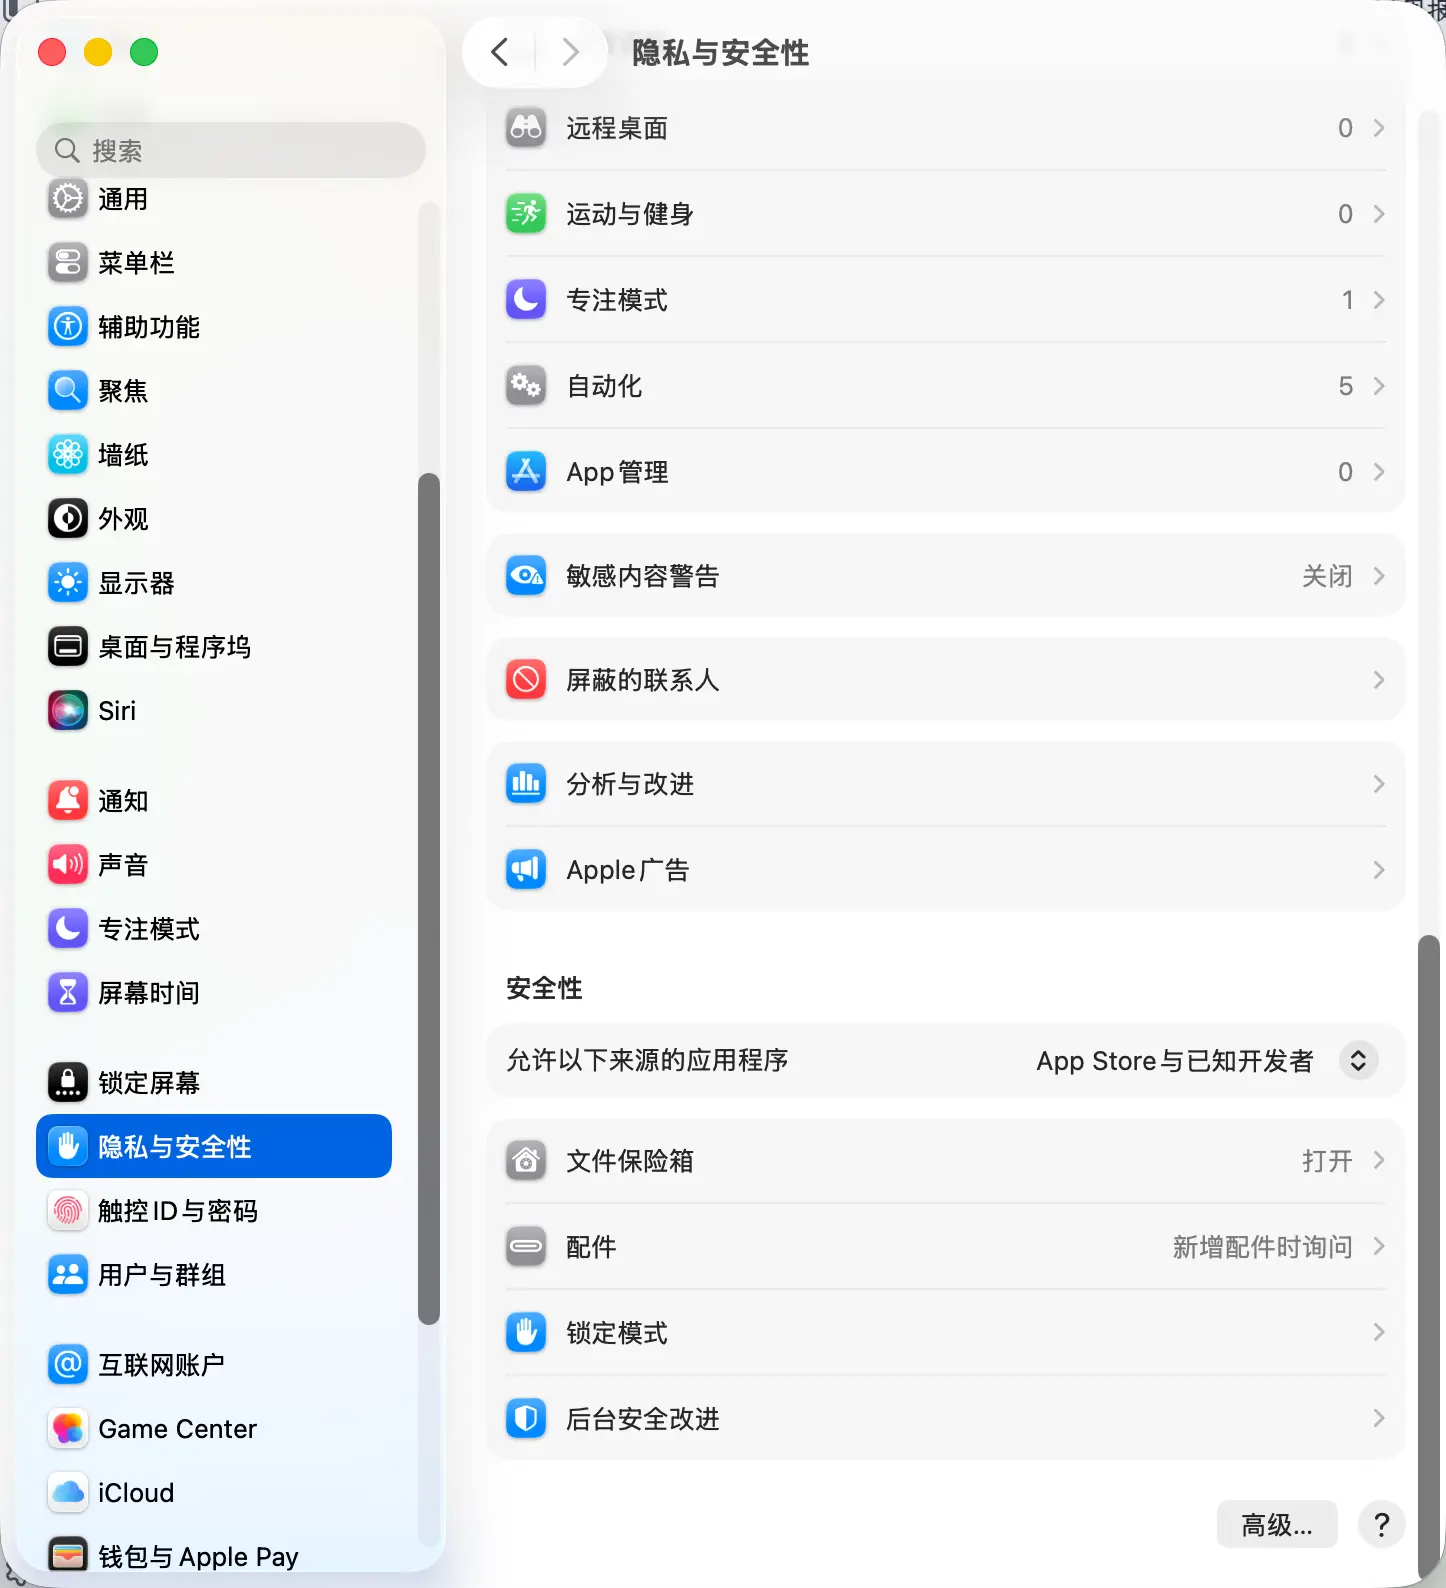This screenshot has width=1446, height=1588.
Task: Go back with the left arrow button
Action: coord(500,52)
